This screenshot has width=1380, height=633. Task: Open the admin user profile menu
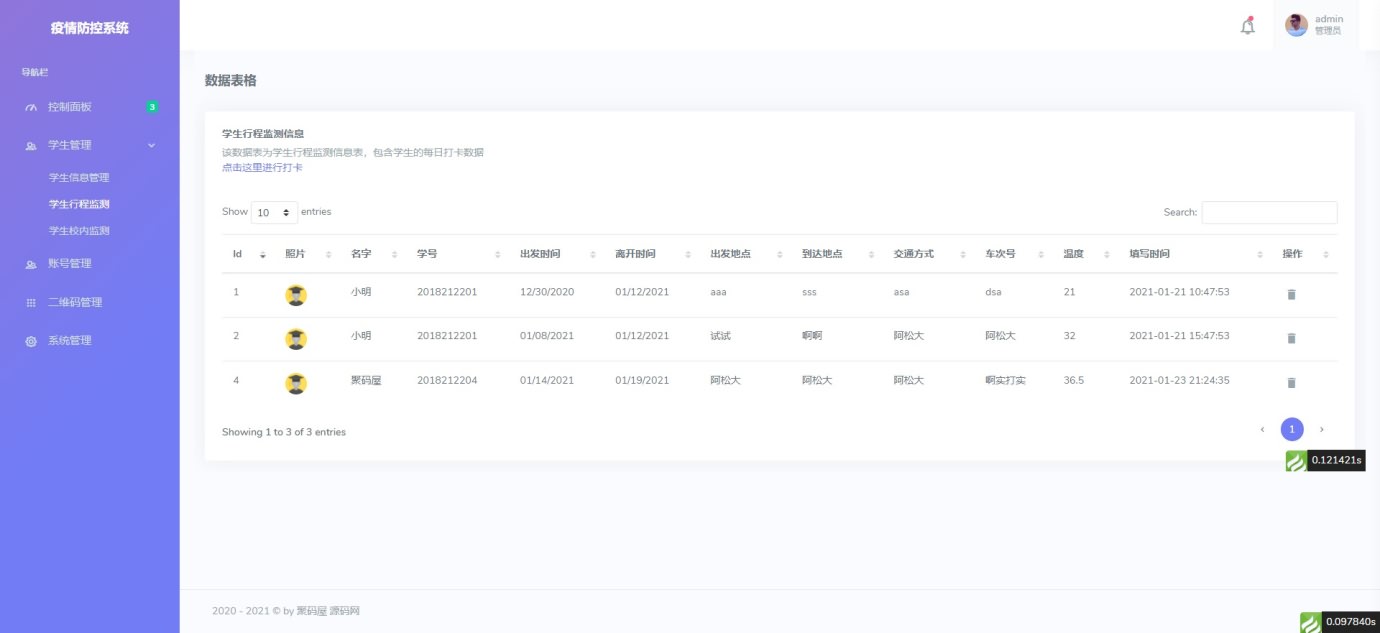(1314, 25)
